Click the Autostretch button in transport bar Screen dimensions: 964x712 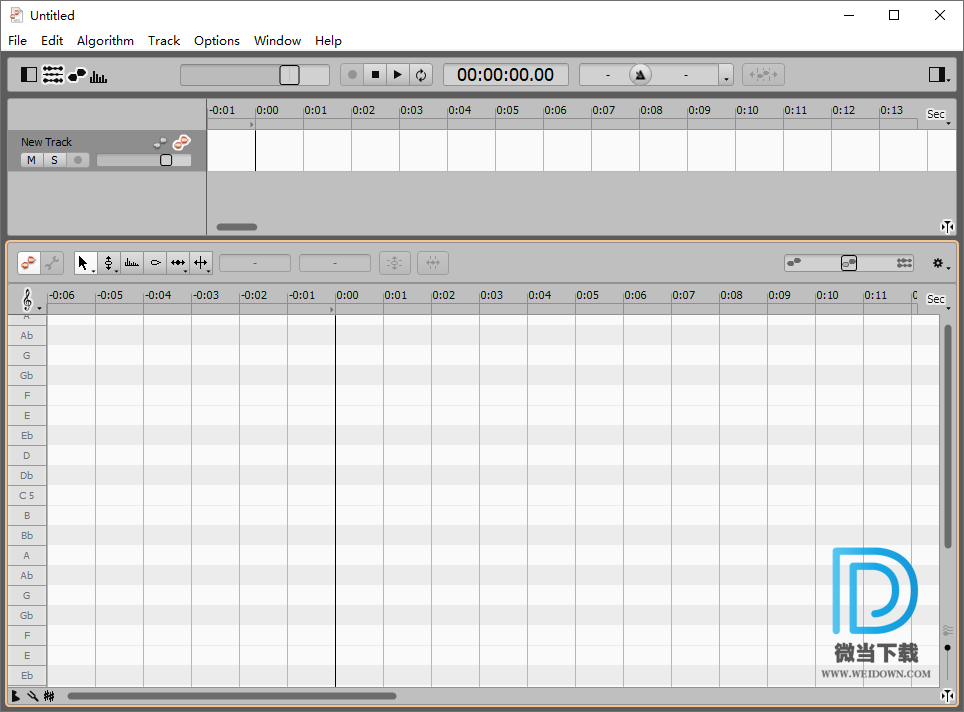coord(764,74)
